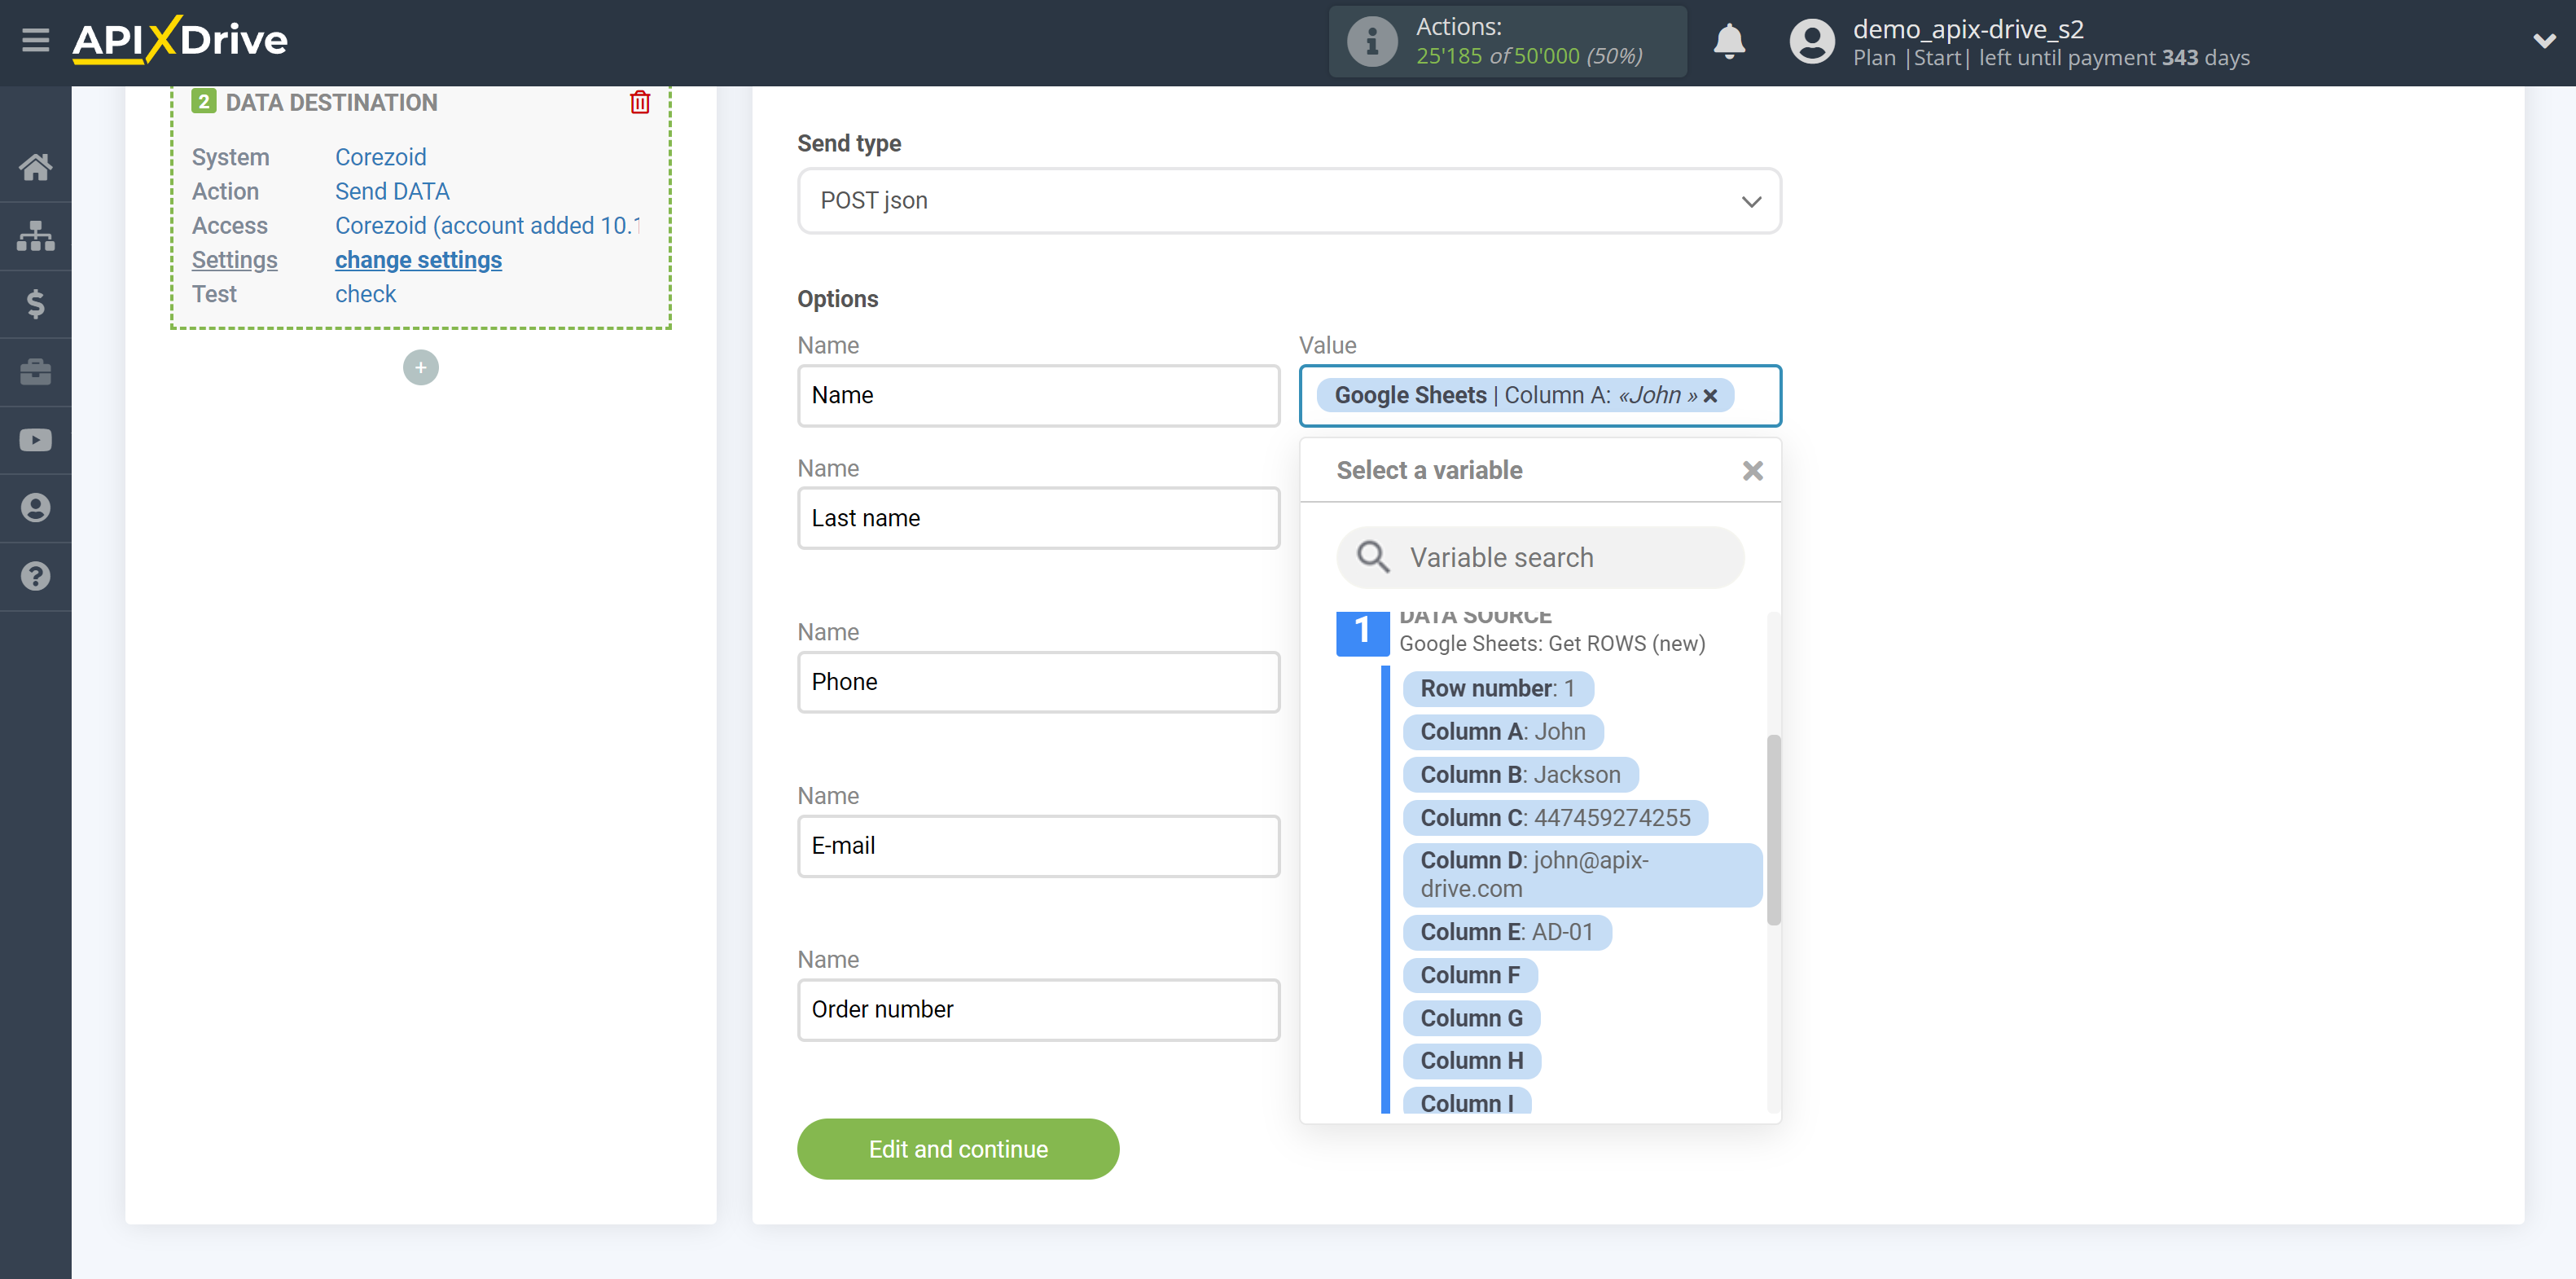This screenshot has width=2576, height=1279.
Task: Select variable Column D: john@apix-drive.com
Action: [1581, 875]
